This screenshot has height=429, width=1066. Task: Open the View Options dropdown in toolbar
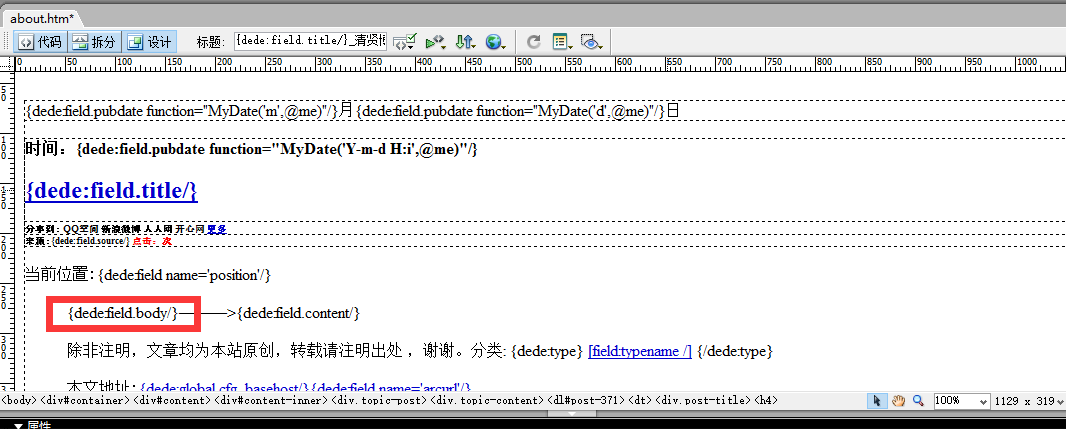562,42
